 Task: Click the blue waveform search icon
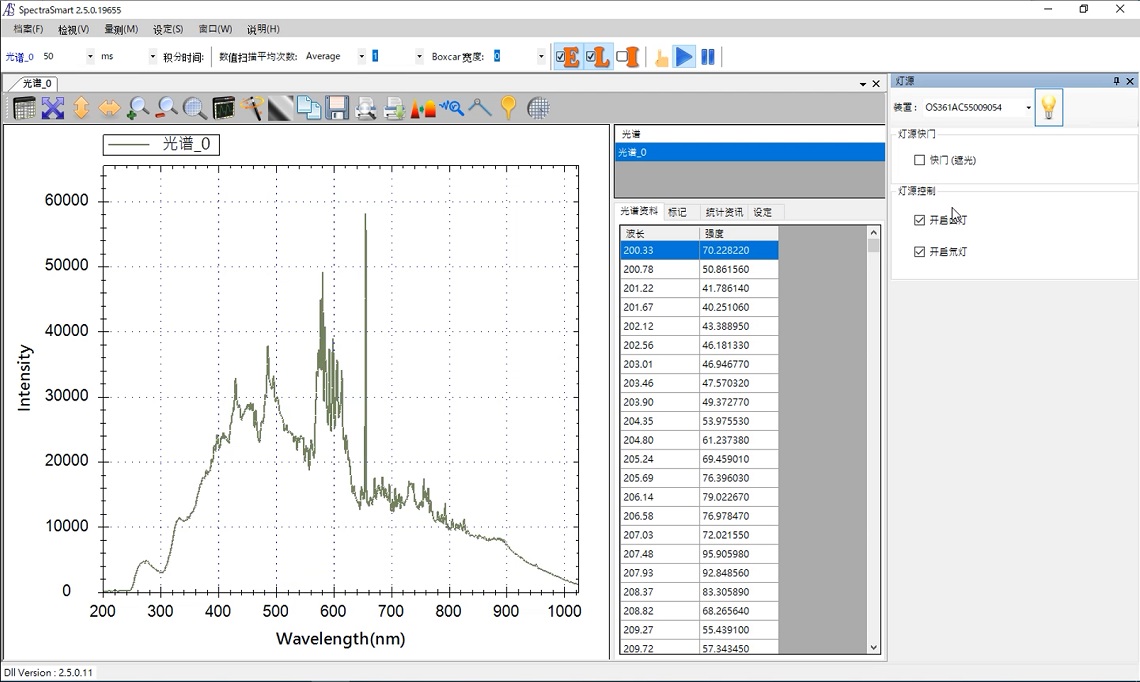click(x=451, y=108)
